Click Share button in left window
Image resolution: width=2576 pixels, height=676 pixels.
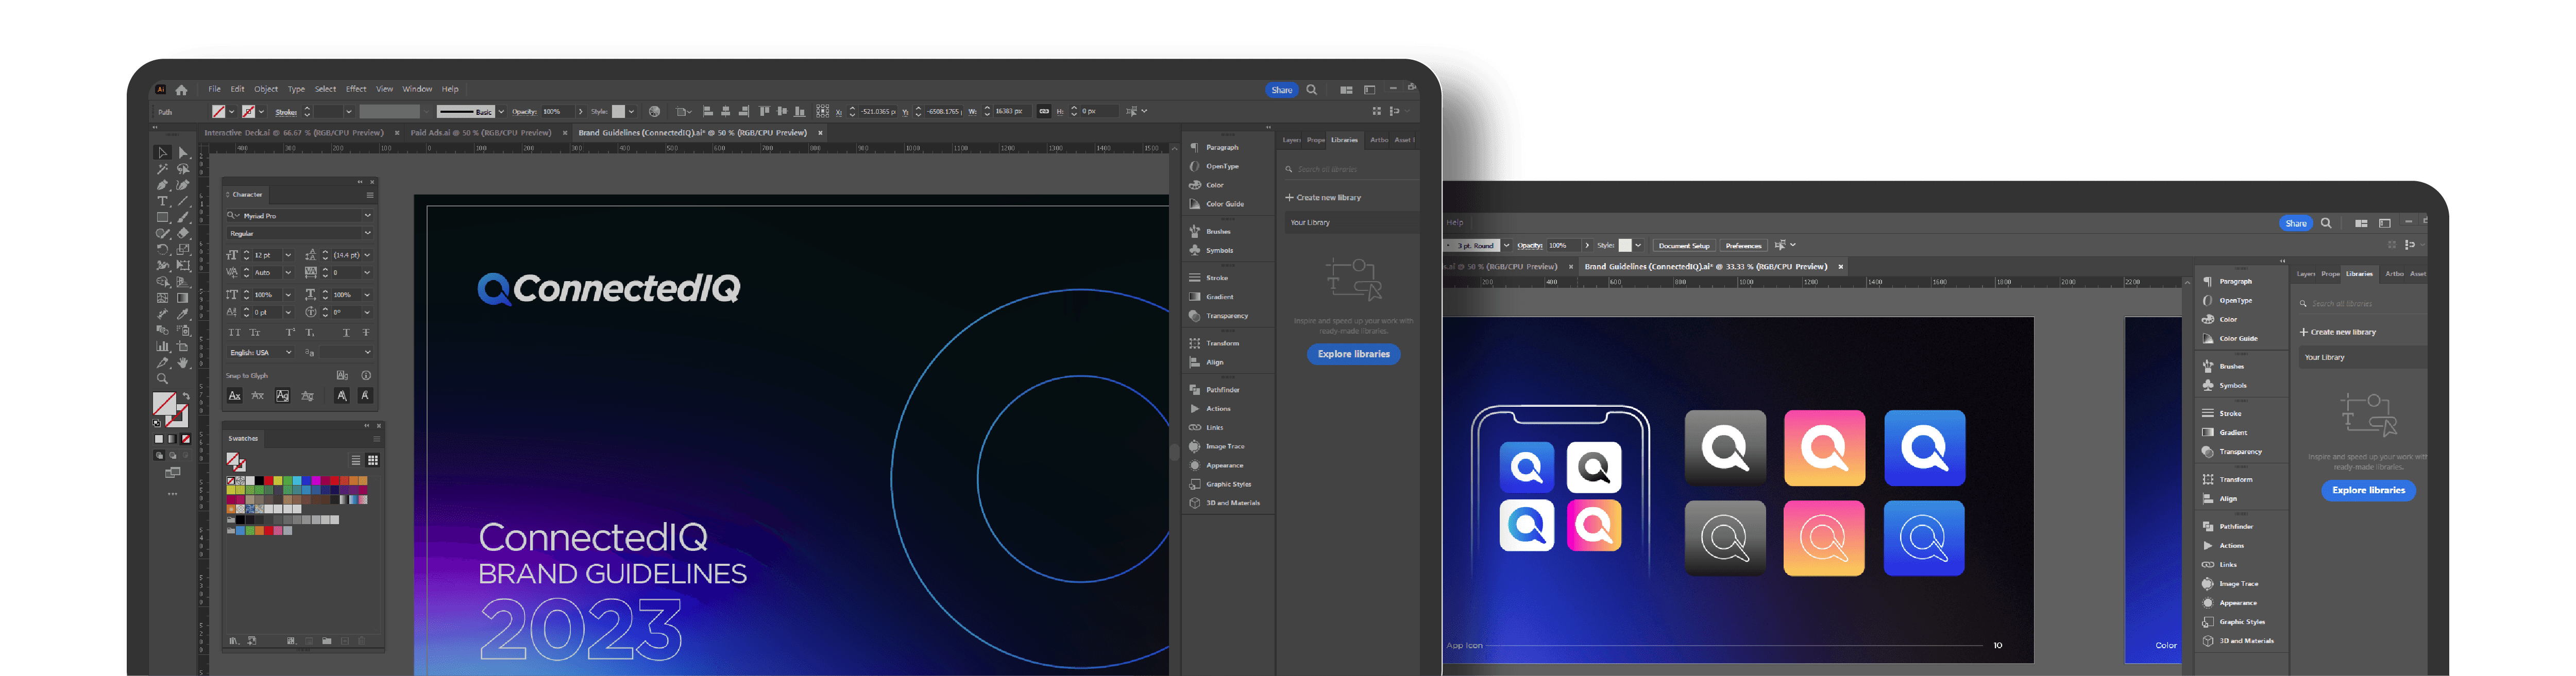1282,90
